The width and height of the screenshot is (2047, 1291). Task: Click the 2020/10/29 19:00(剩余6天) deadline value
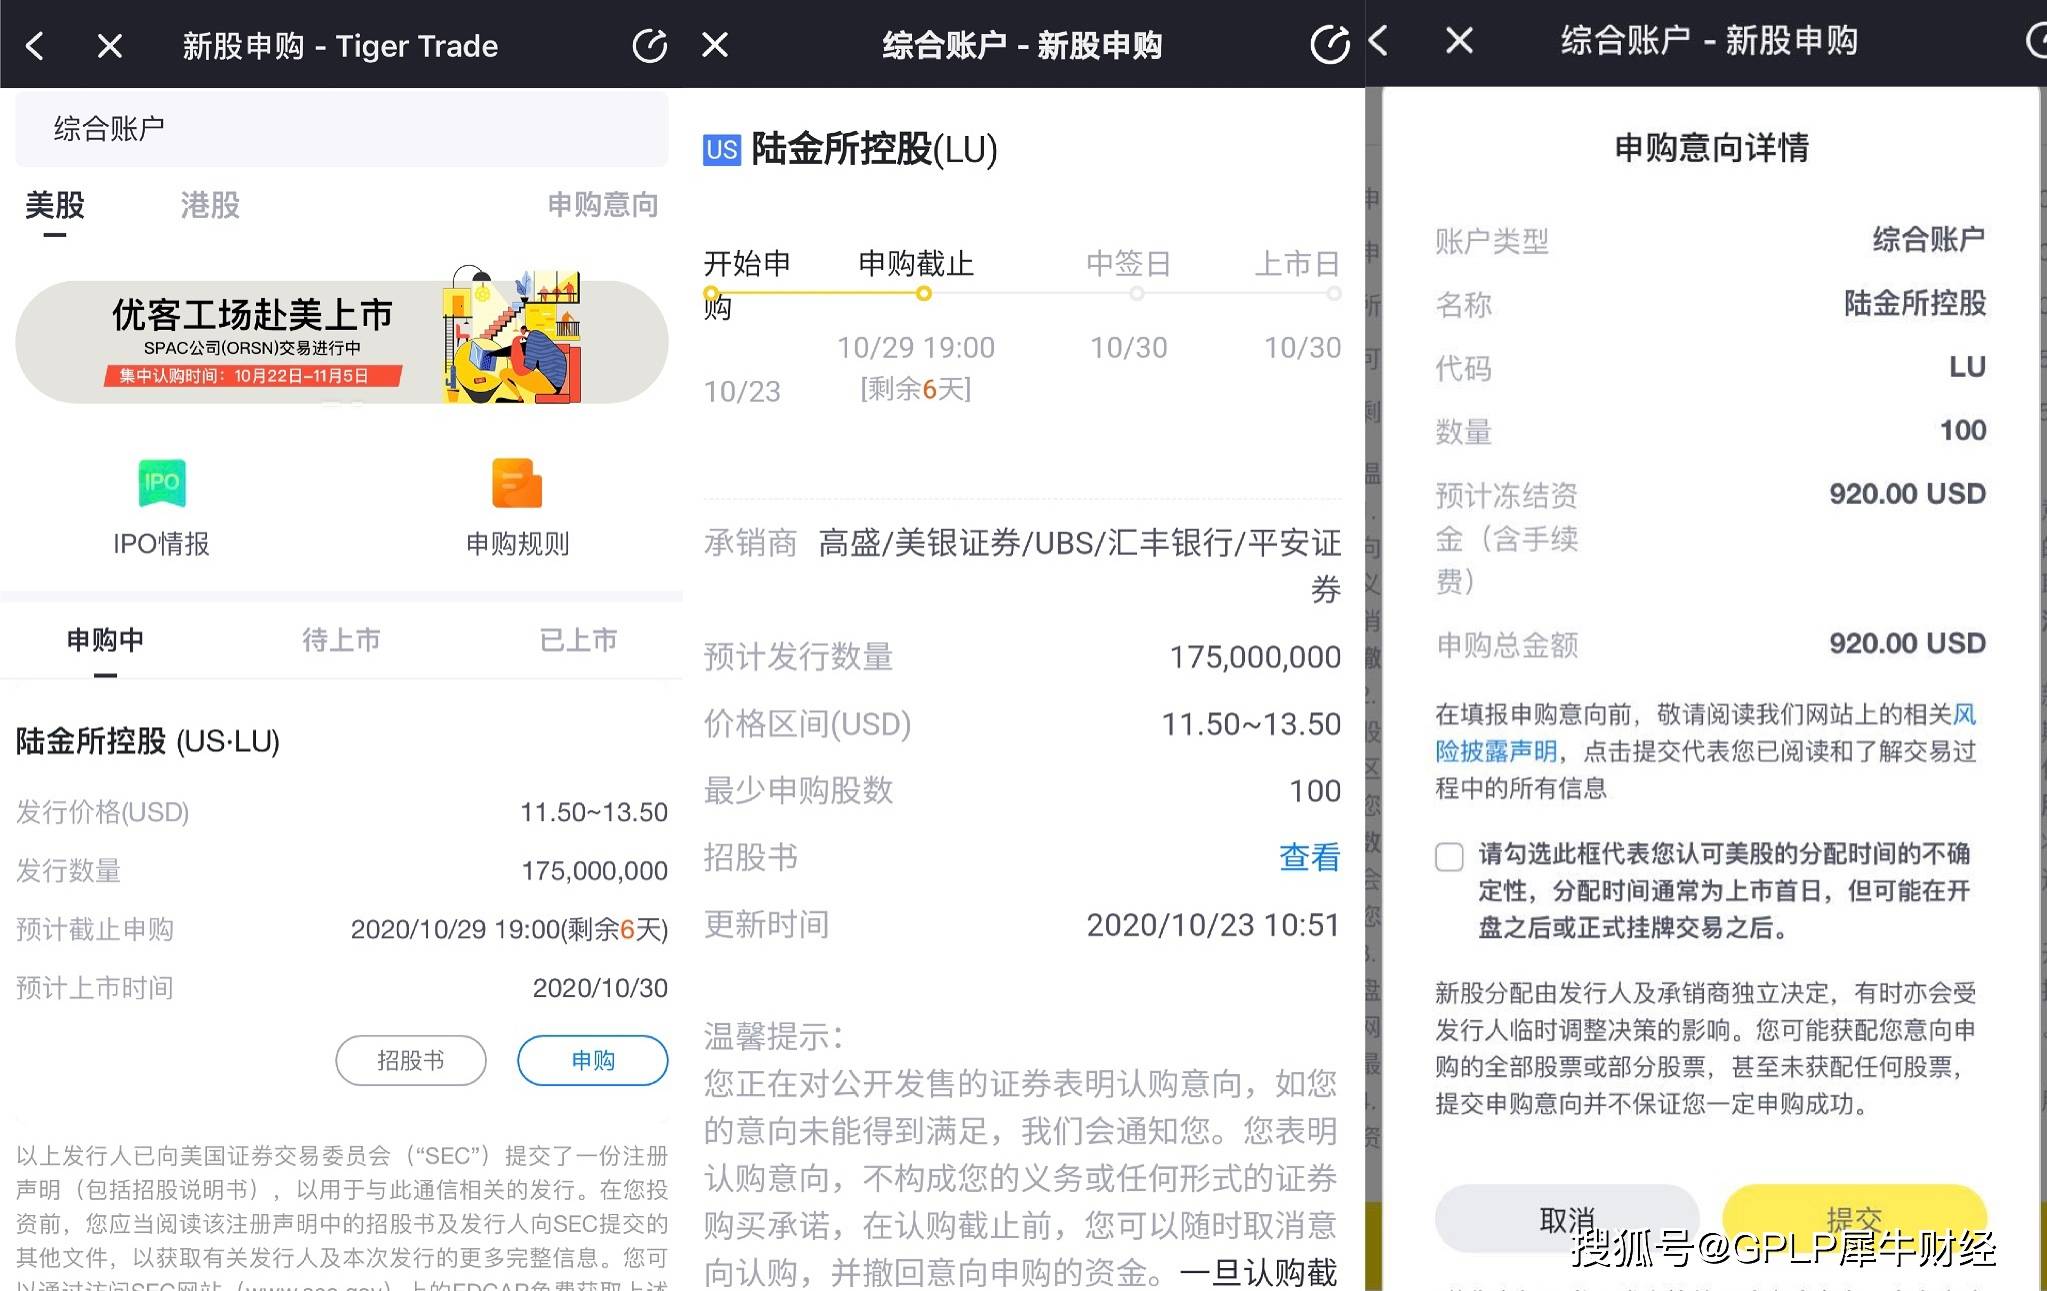click(509, 929)
